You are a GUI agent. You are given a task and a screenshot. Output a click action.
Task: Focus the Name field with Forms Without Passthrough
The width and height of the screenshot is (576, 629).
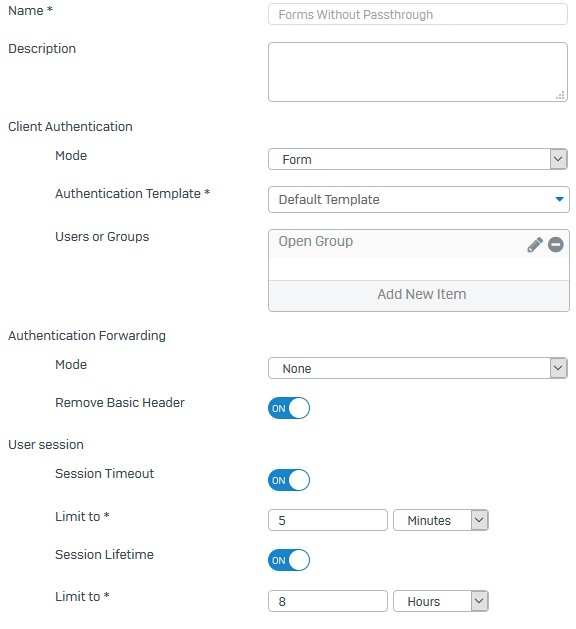point(418,14)
